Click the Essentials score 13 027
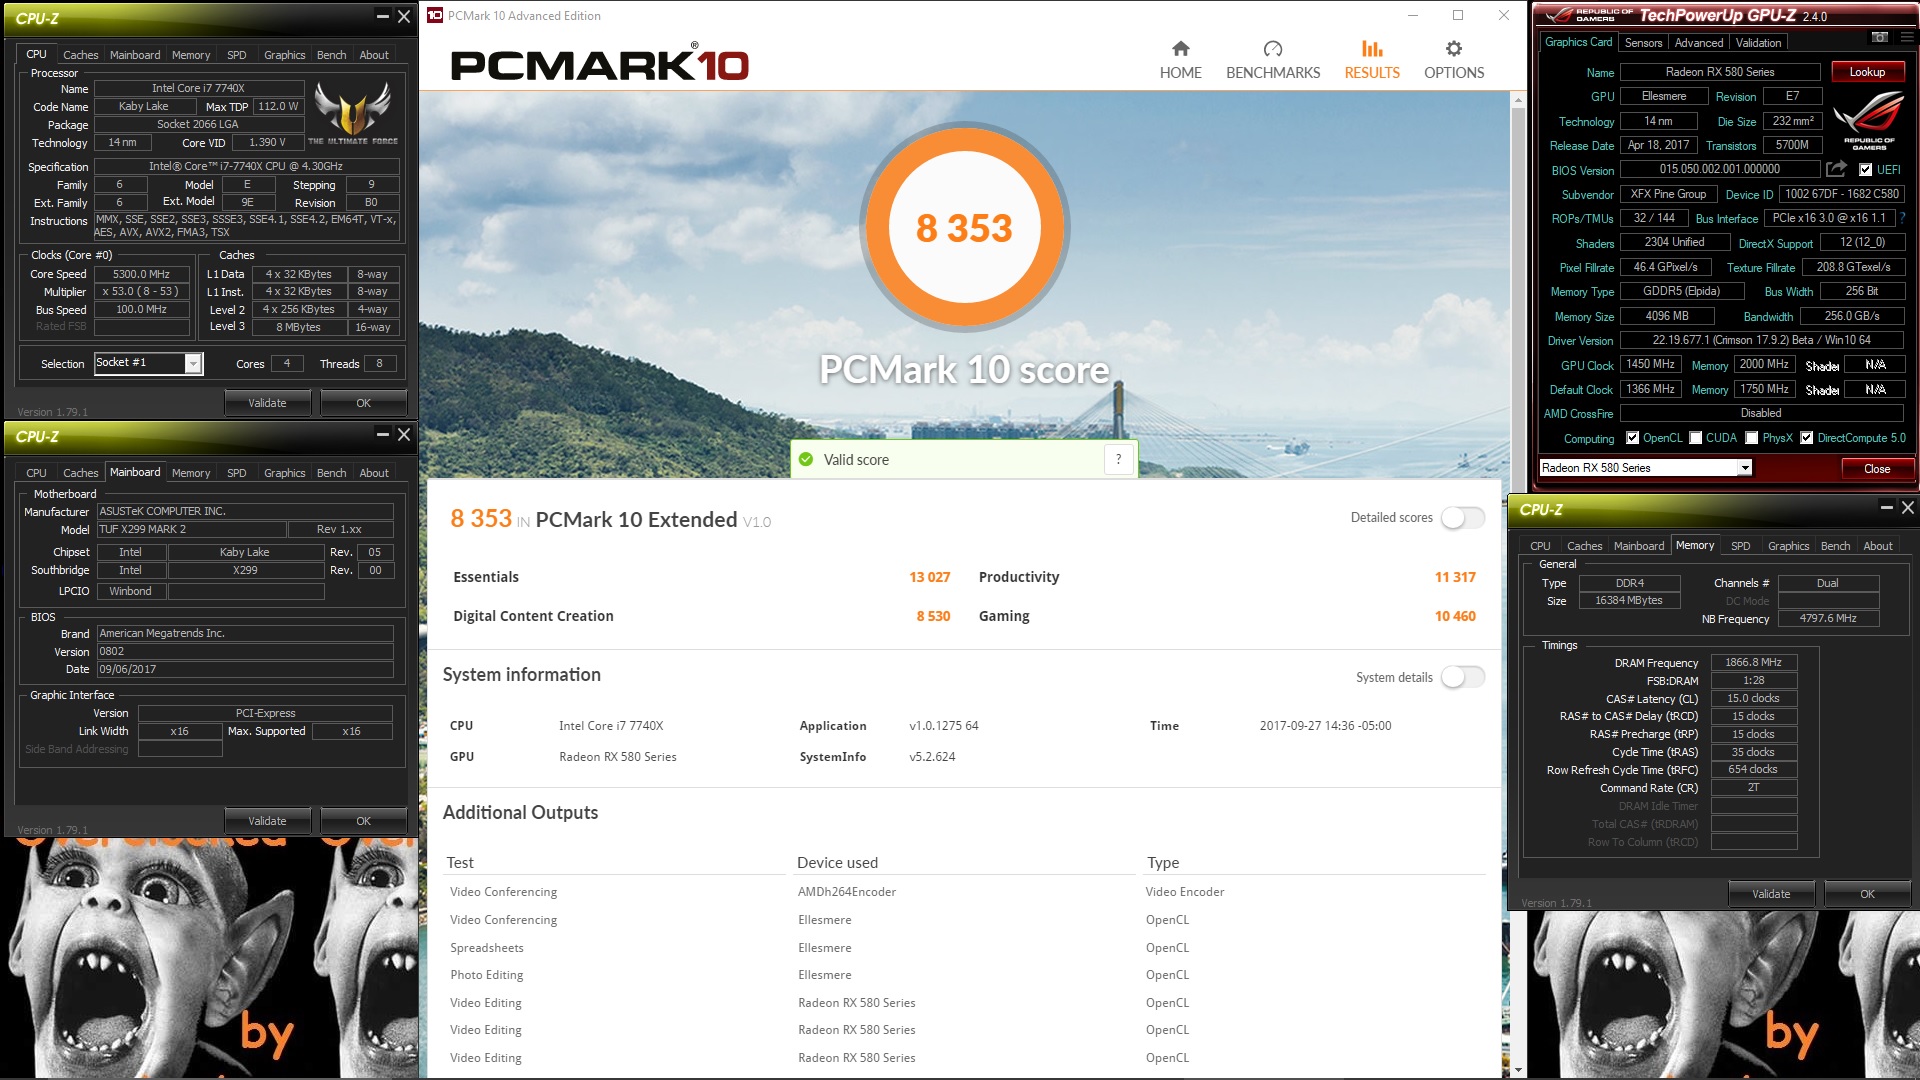The width and height of the screenshot is (1920, 1080). 929,577
